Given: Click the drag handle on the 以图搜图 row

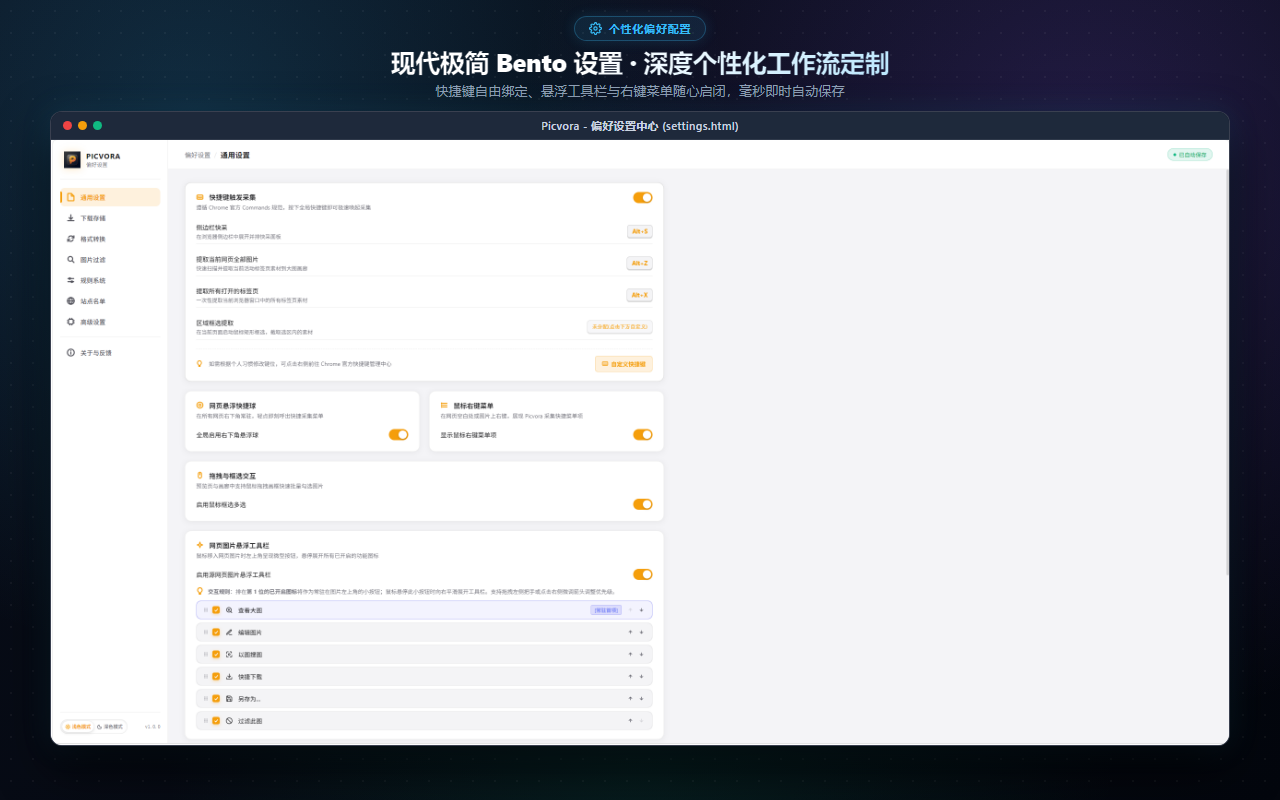Looking at the screenshot, I should pos(206,654).
